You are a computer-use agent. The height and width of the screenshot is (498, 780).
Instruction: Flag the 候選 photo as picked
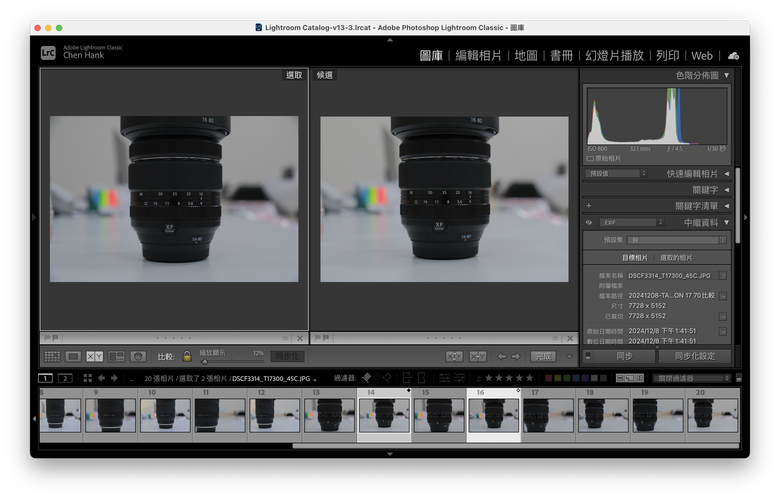tap(318, 338)
